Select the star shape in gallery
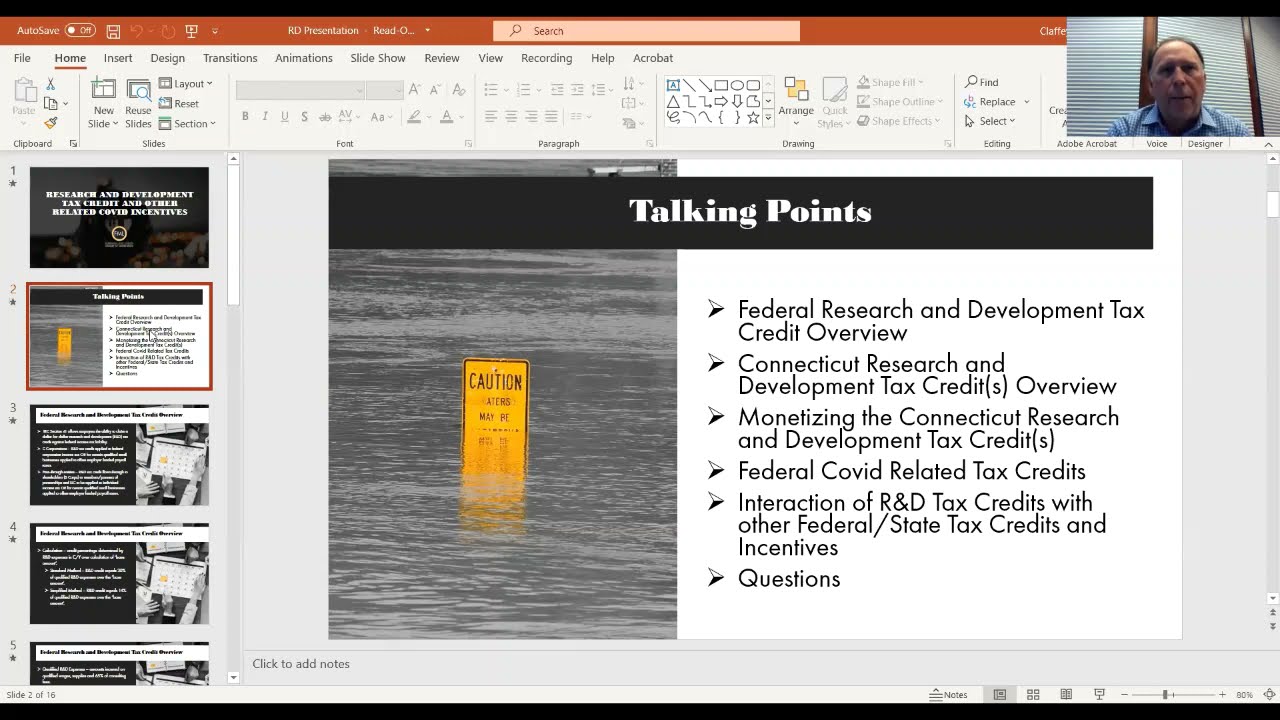Viewport: 1280px width, 720px height. point(753,117)
